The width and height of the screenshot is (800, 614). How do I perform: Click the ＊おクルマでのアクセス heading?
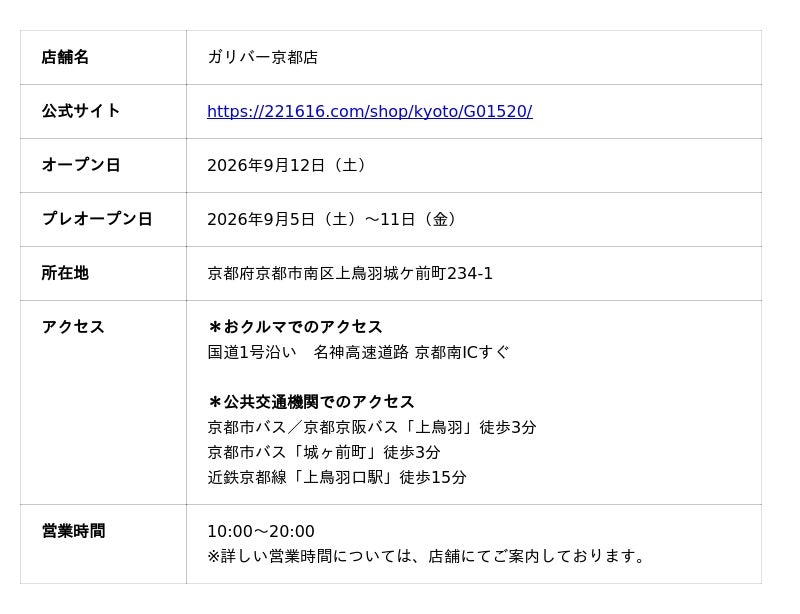coord(295,327)
